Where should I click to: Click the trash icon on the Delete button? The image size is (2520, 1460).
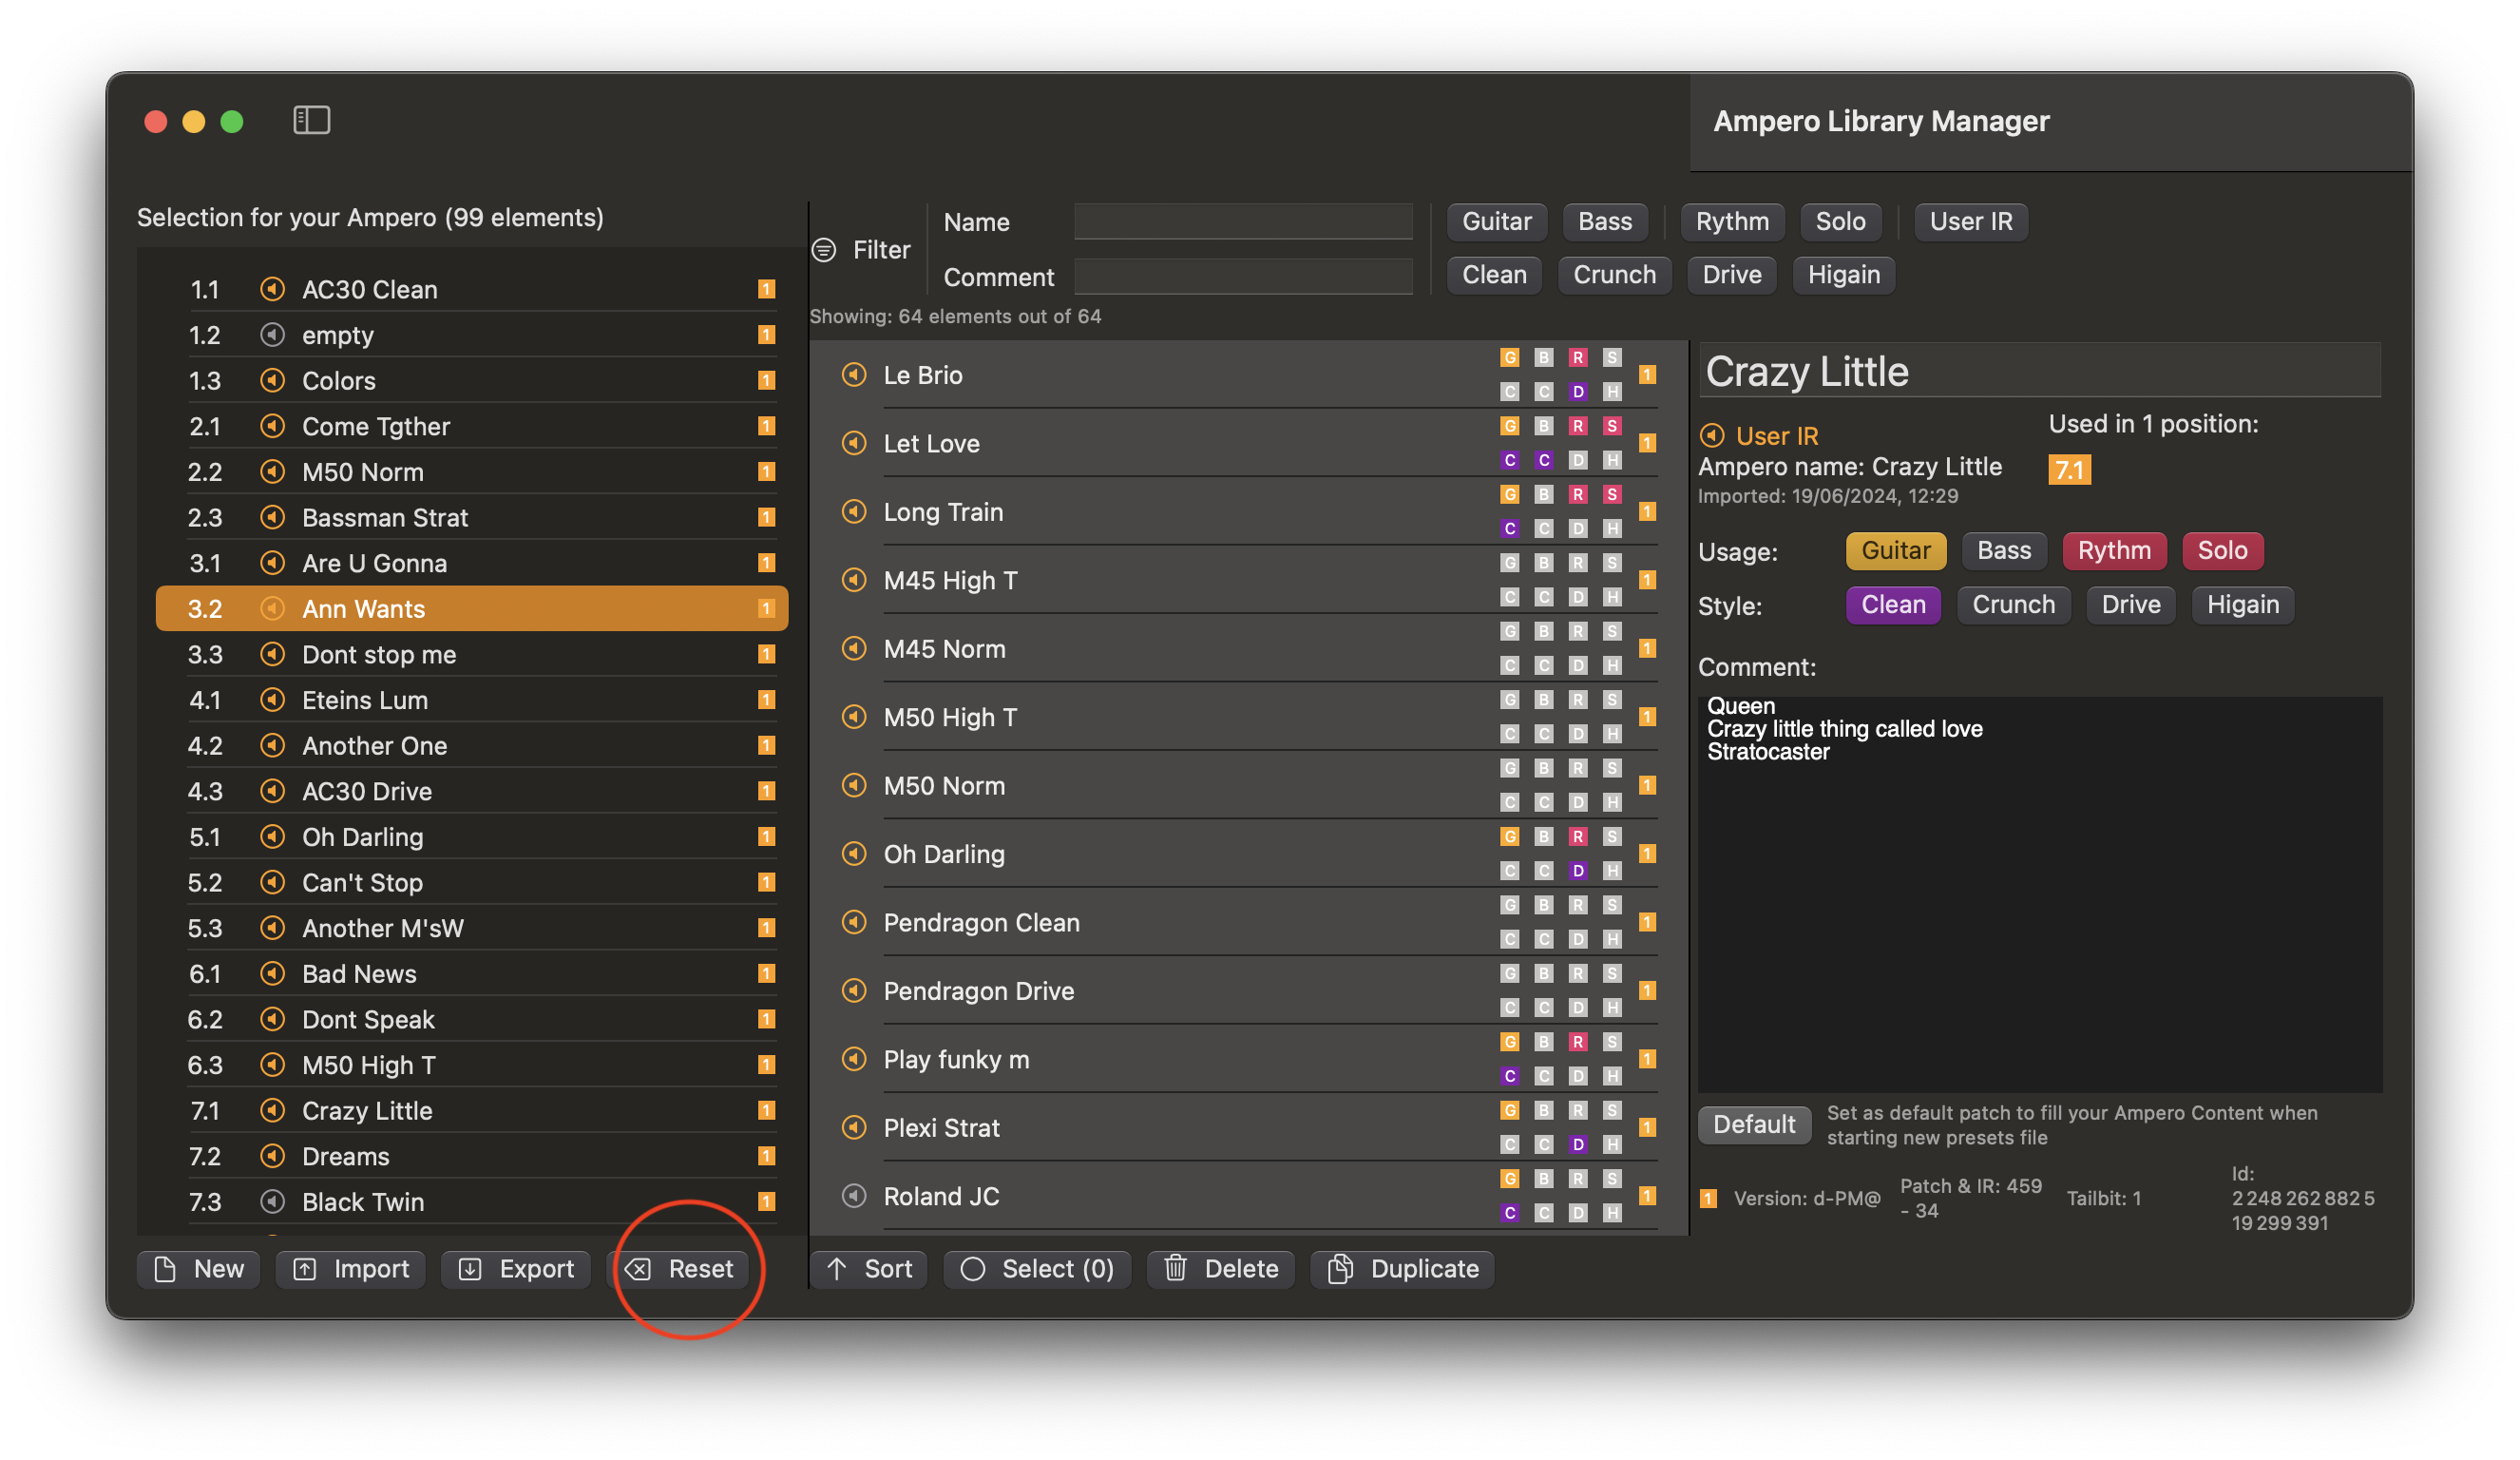[x=1177, y=1269]
